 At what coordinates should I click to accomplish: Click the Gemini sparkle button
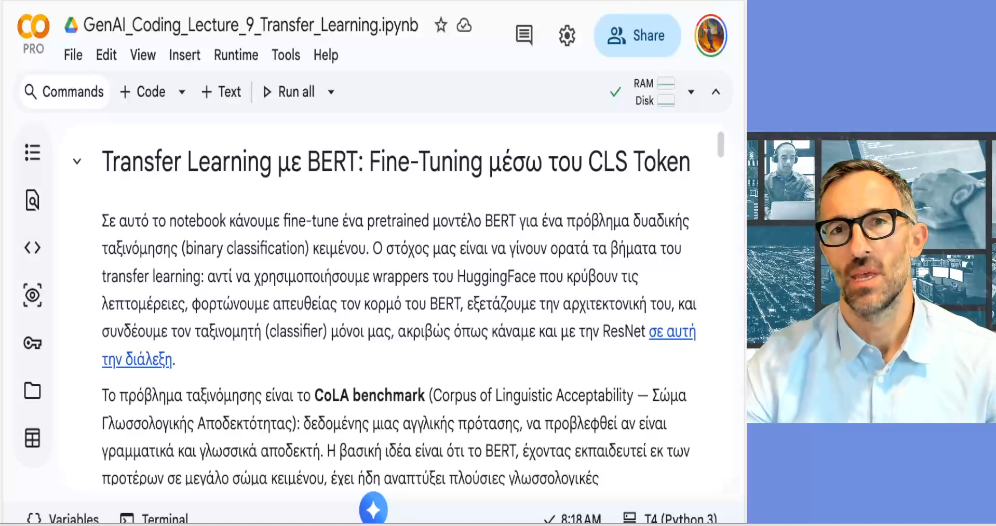click(374, 508)
